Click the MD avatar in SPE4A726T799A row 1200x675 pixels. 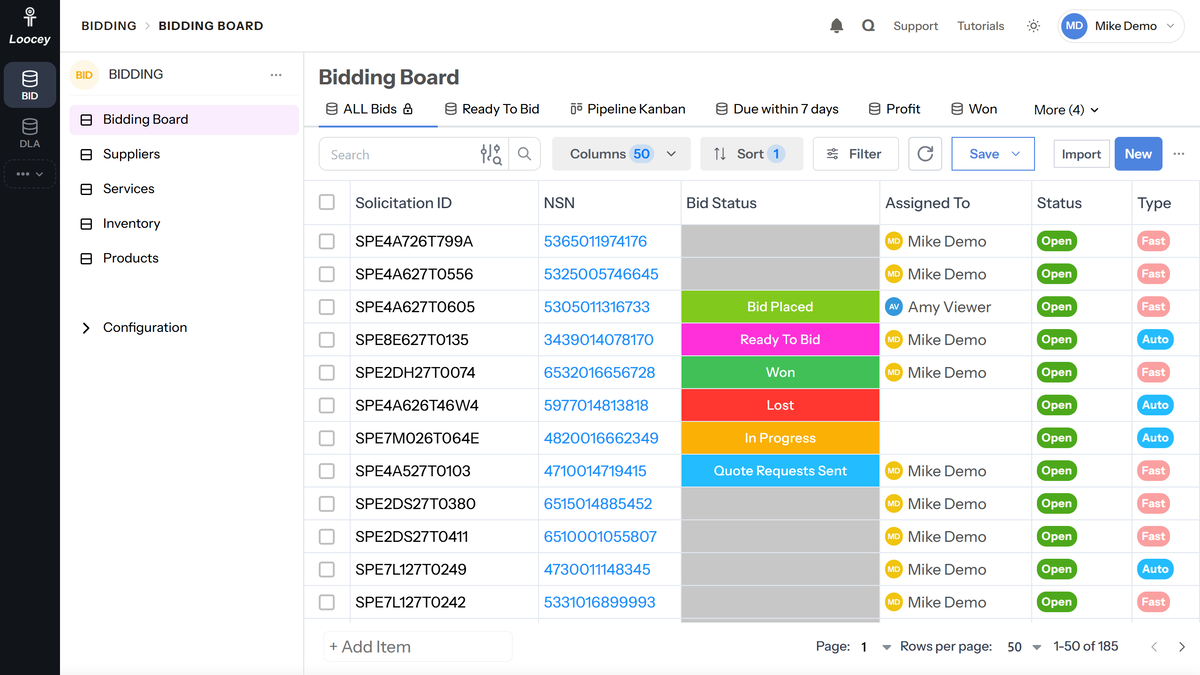[894, 241]
